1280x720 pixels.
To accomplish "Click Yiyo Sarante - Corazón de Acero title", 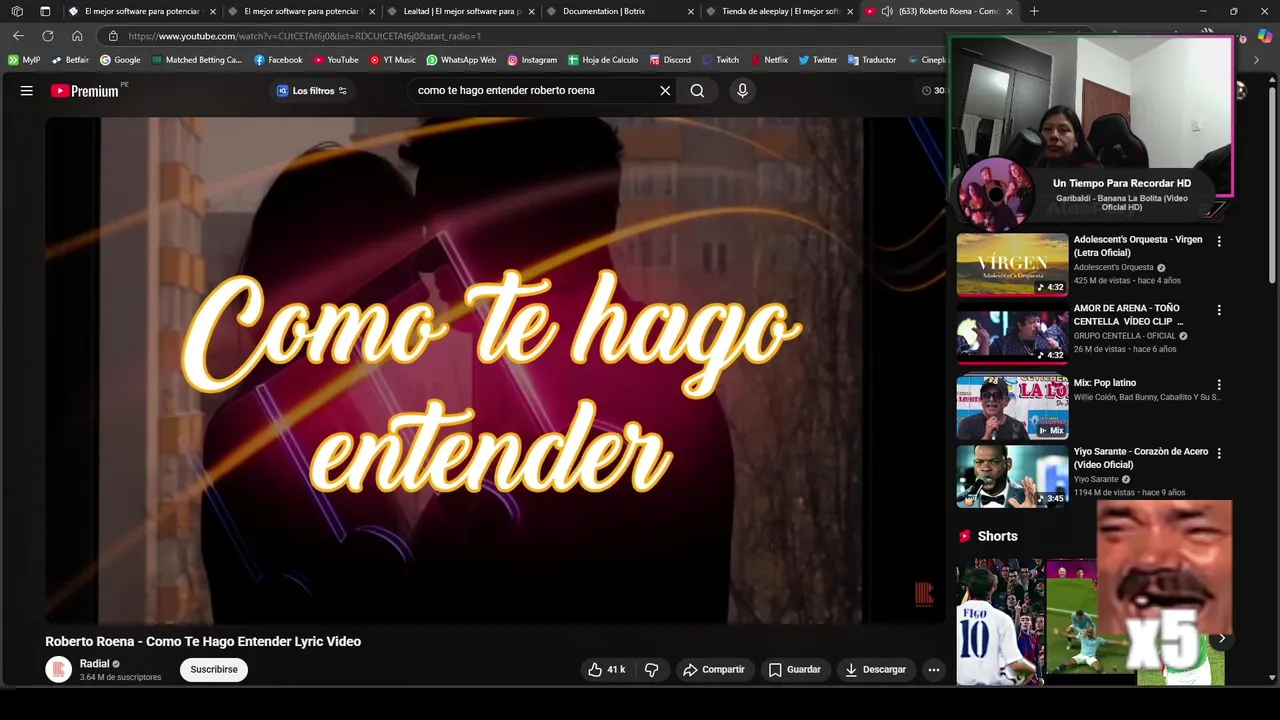I will [1141, 458].
